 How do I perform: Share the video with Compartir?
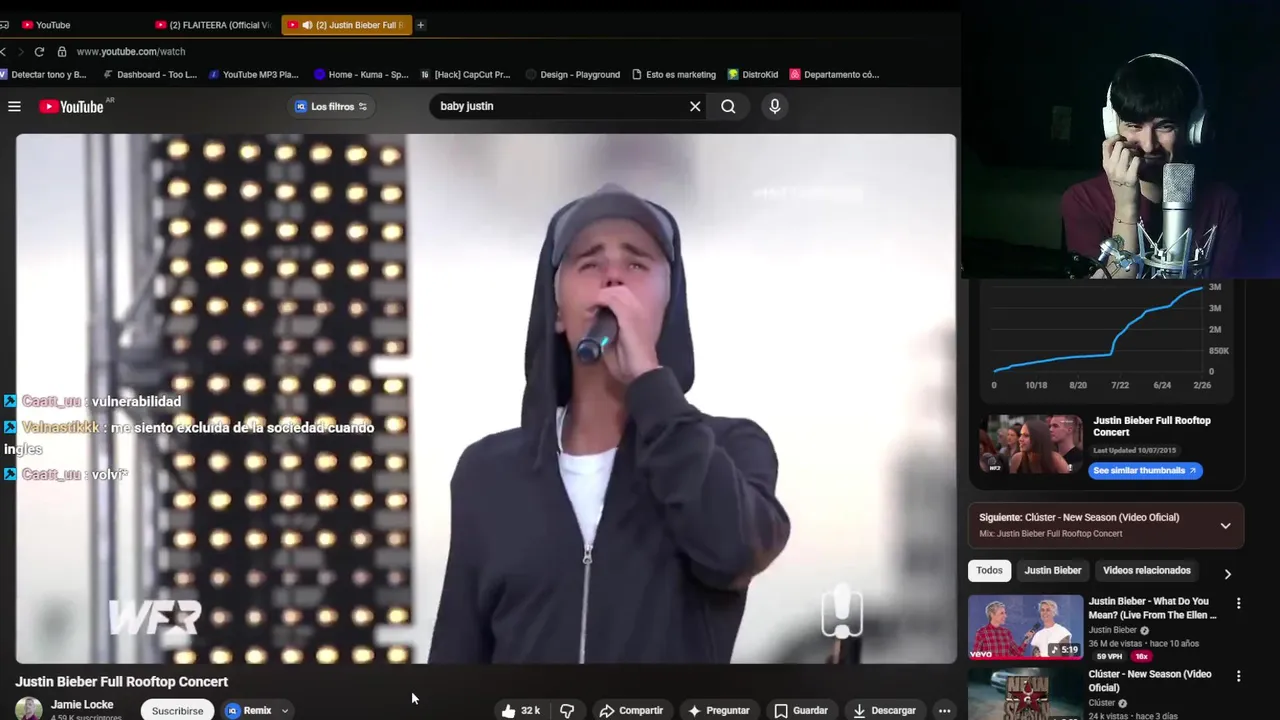631,711
